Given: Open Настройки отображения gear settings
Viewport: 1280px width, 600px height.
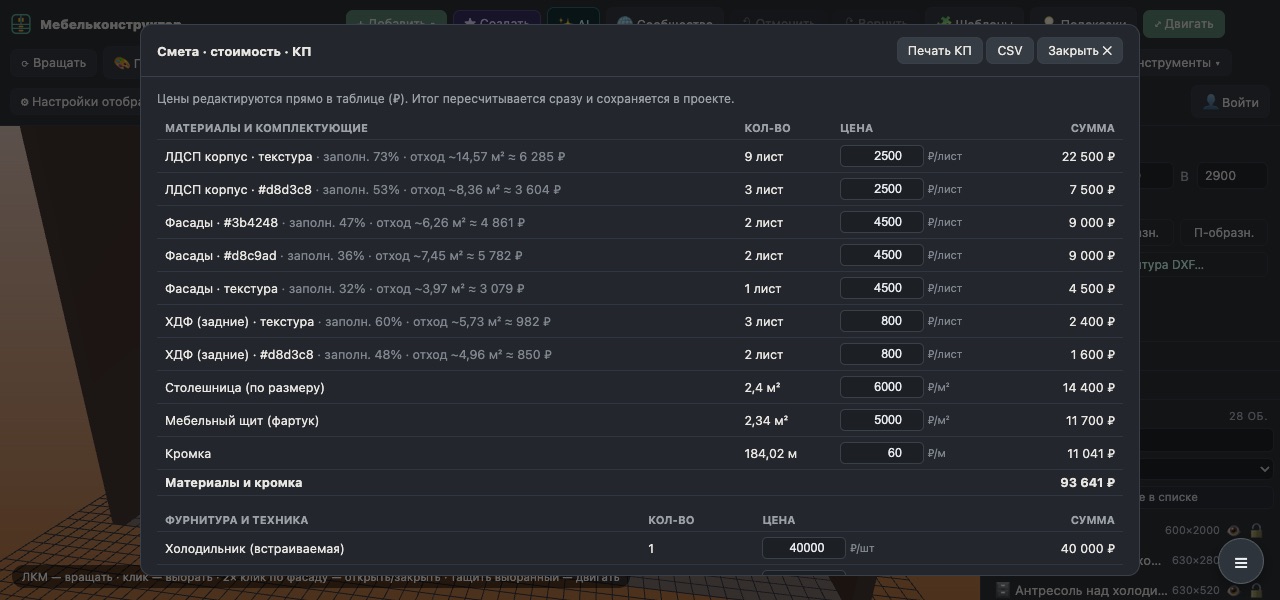Looking at the screenshot, I should pos(80,101).
